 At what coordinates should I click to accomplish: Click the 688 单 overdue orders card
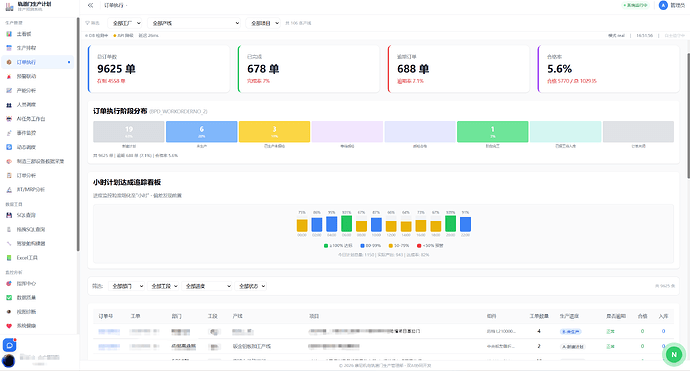[x=459, y=69]
